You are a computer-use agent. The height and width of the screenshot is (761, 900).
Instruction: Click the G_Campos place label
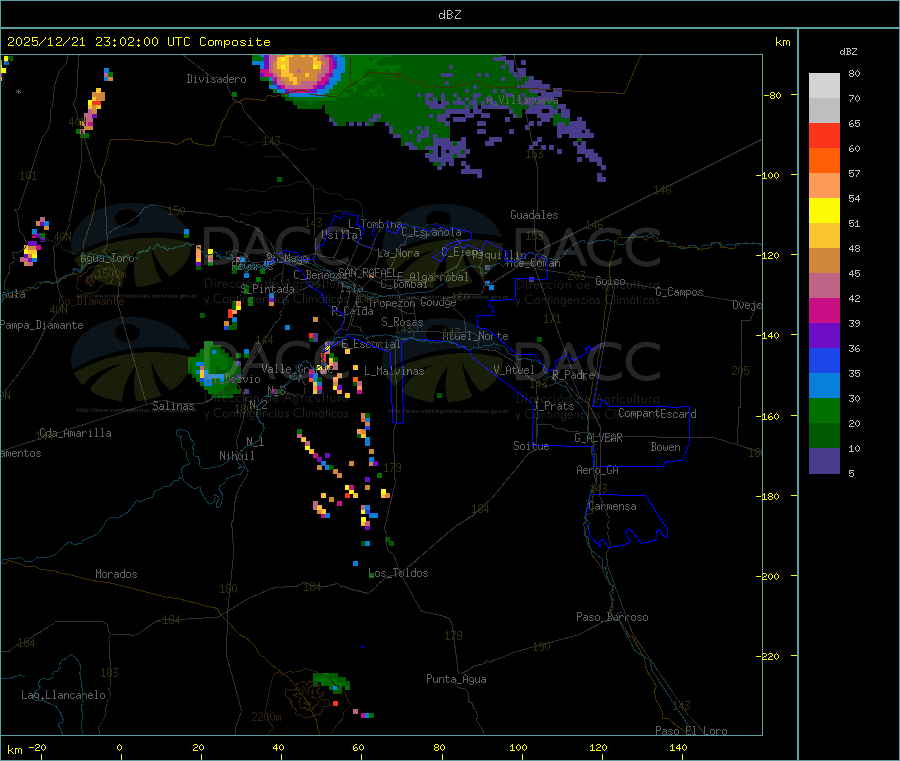click(679, 292)
